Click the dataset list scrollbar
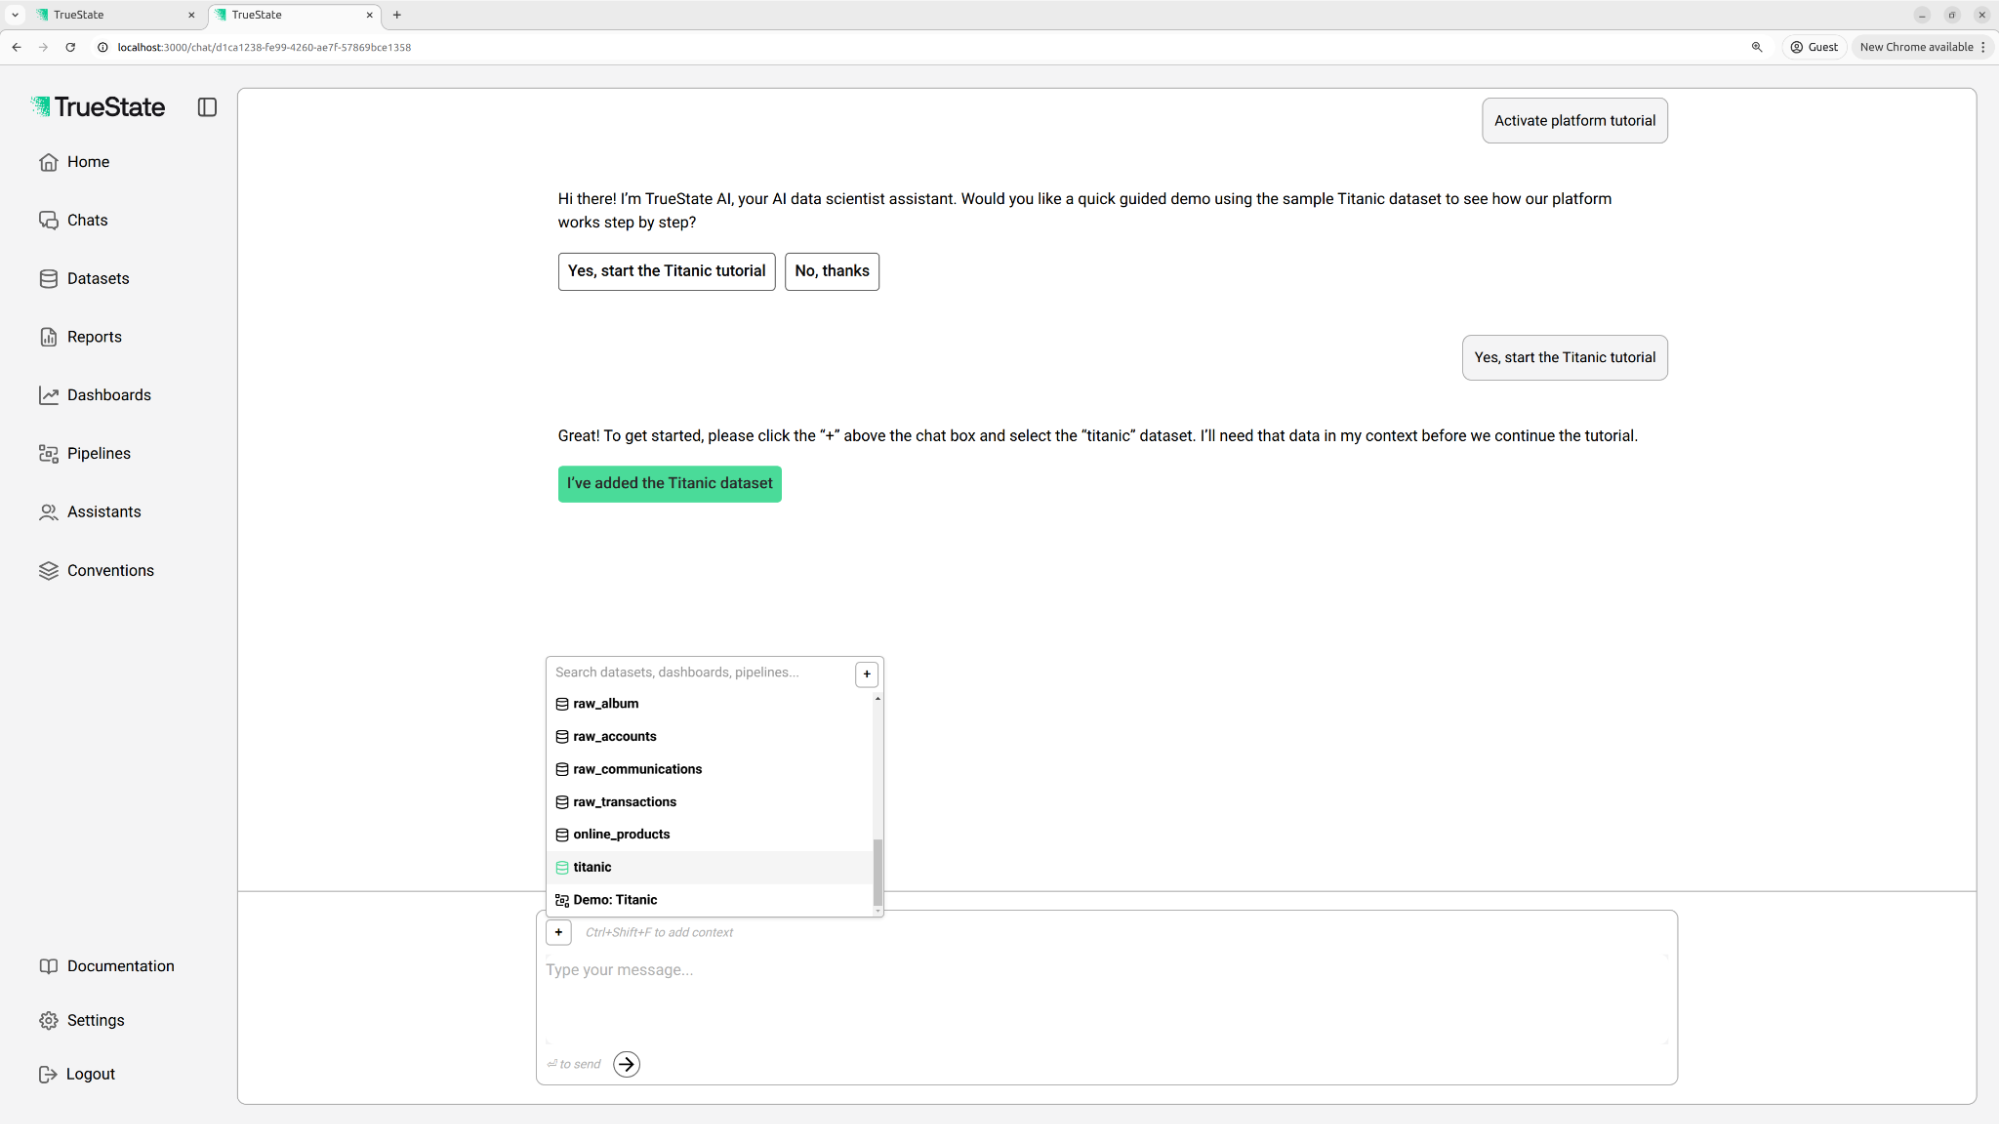This screenshot has height=1125, width=1999. point(877,870)
